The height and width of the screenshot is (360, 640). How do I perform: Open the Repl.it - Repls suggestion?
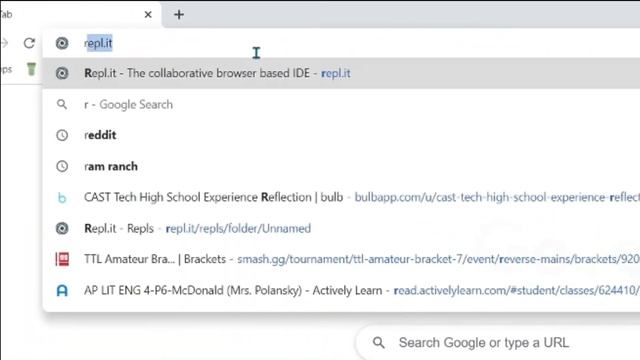(x=341, y=228)
